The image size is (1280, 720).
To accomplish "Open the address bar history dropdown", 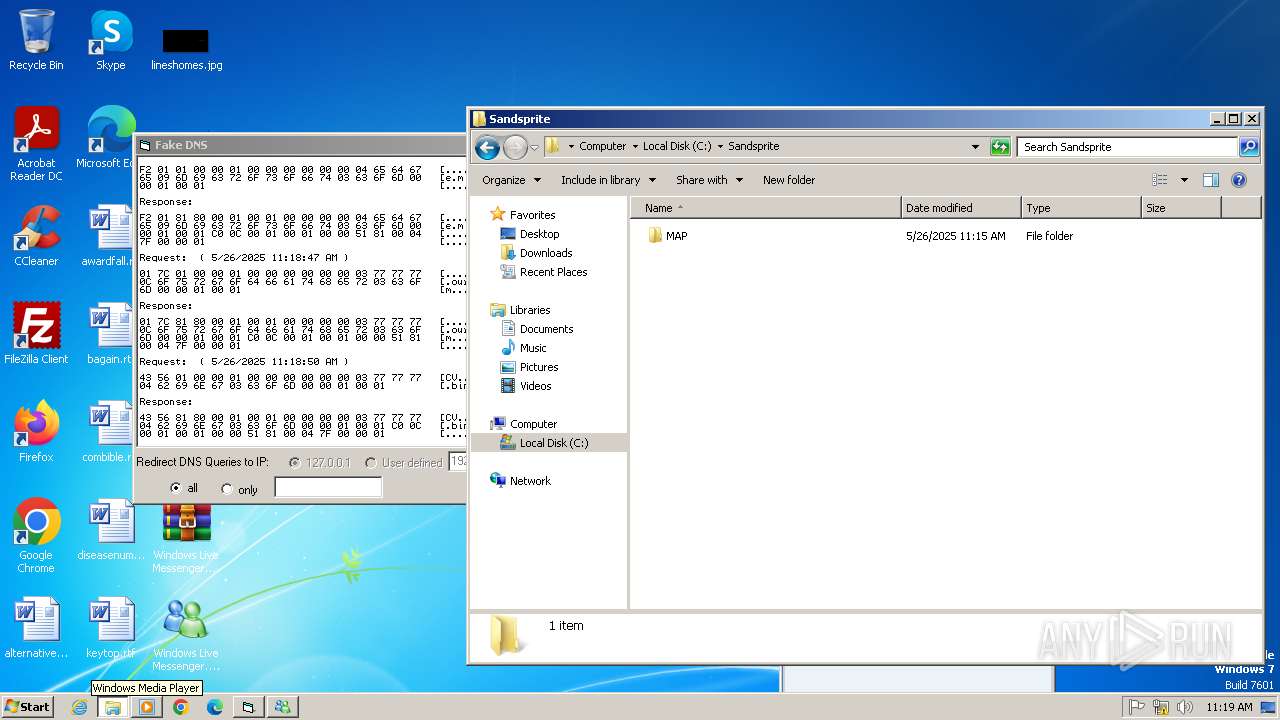I will tap(976, 147).
